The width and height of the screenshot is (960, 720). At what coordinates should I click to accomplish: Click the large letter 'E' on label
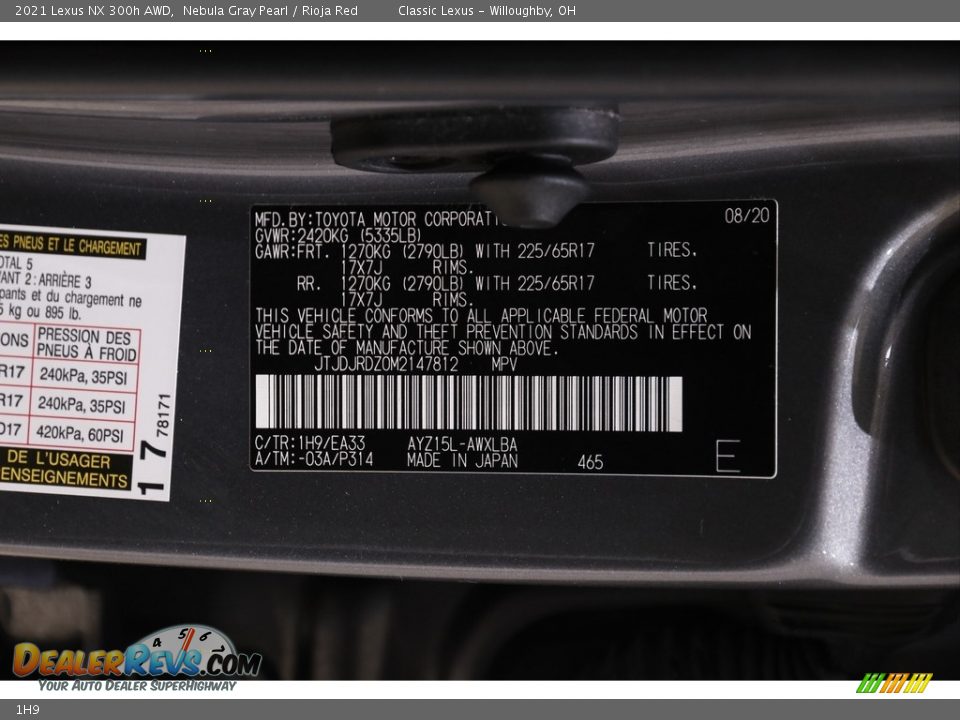coord(728,456)
